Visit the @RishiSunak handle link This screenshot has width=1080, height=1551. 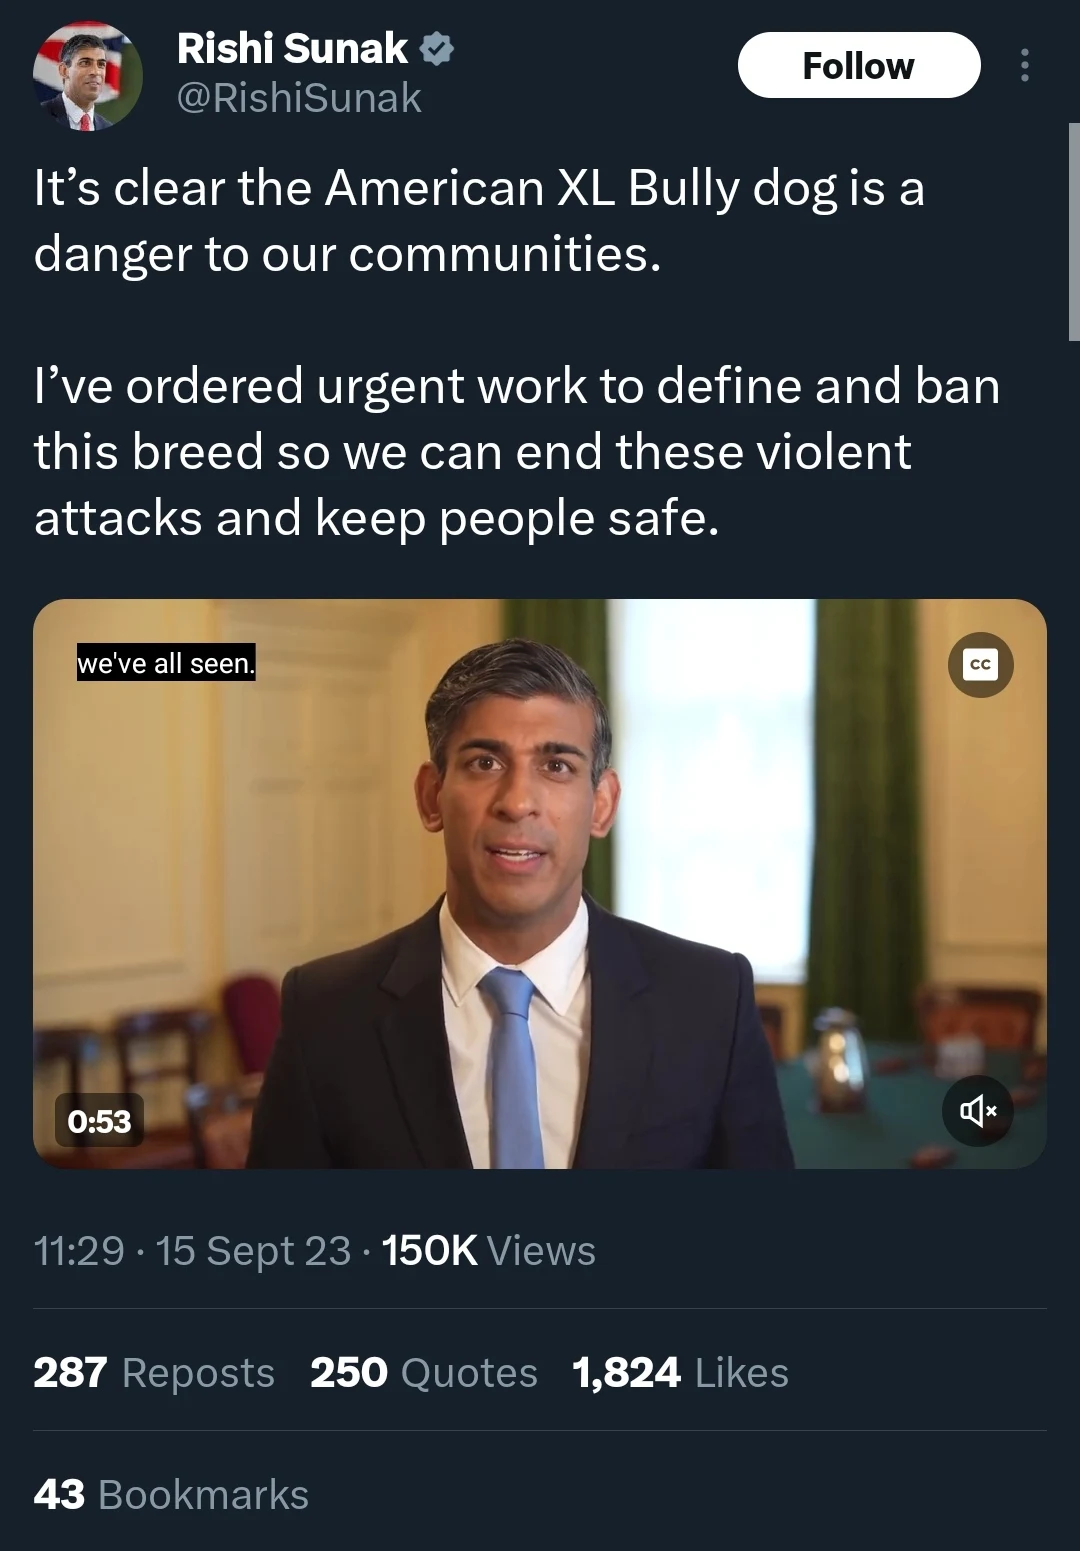pyautogui.click(x=299, y=98)
